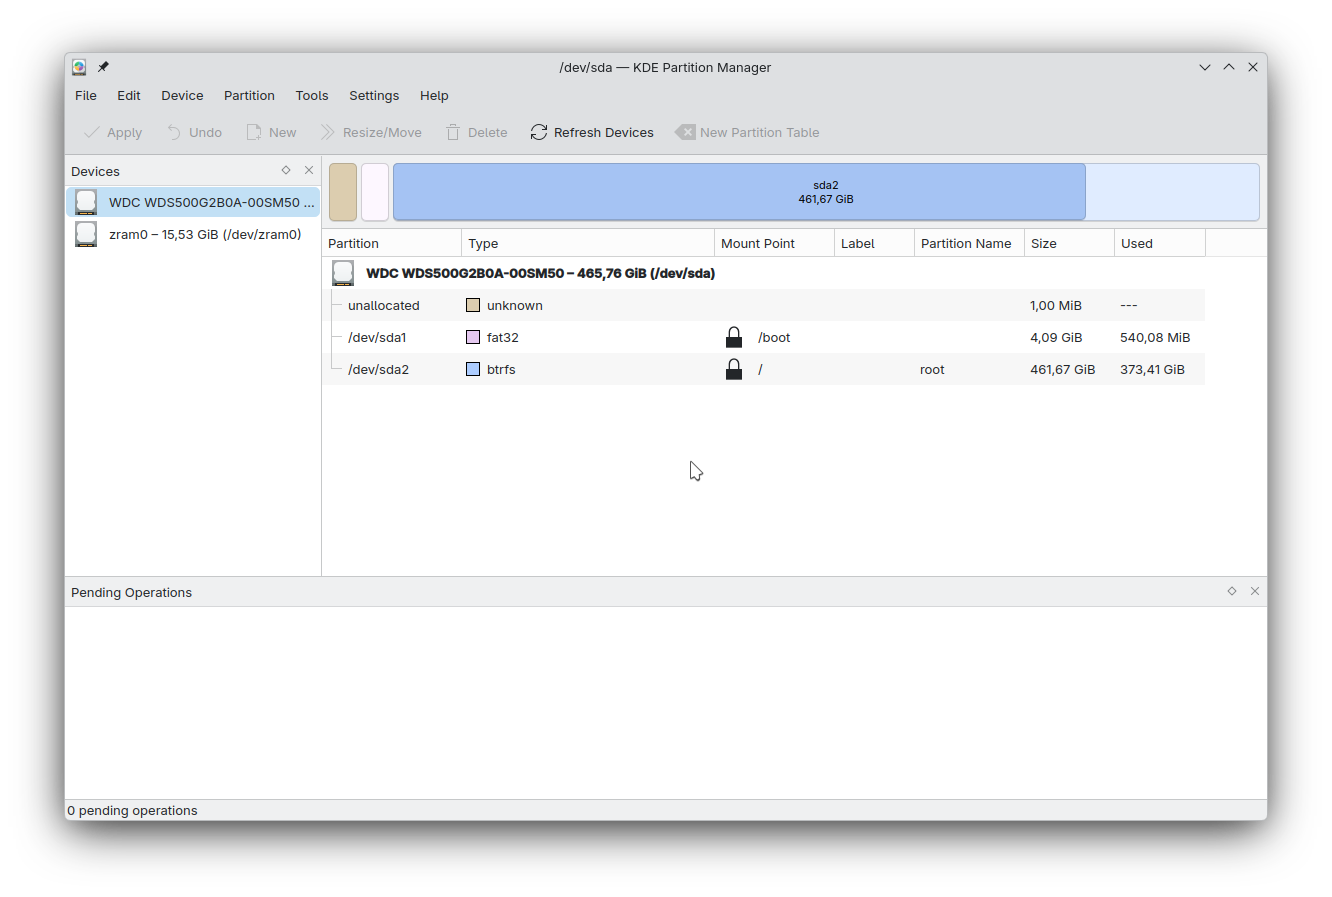
Task: Toggle the pin window icon in title bar
Action: point(103,67)
